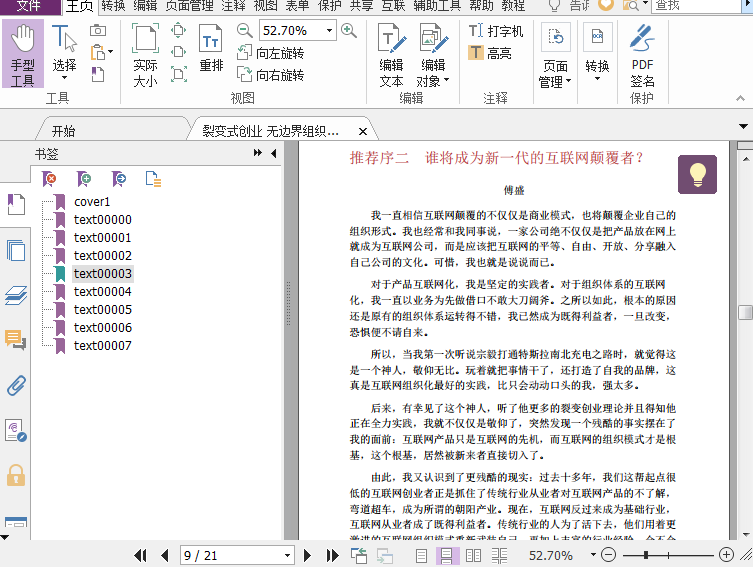The height and width of the screenshot is (567, 753).
Task: Rotate the page right (向右旋转)
Action: tap(271, 74)
